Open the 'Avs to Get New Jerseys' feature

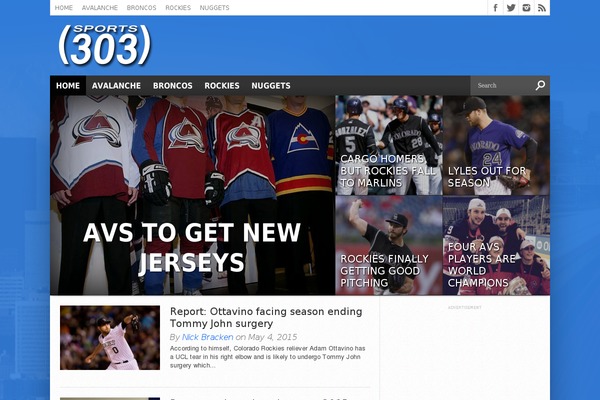pos(192,195)
